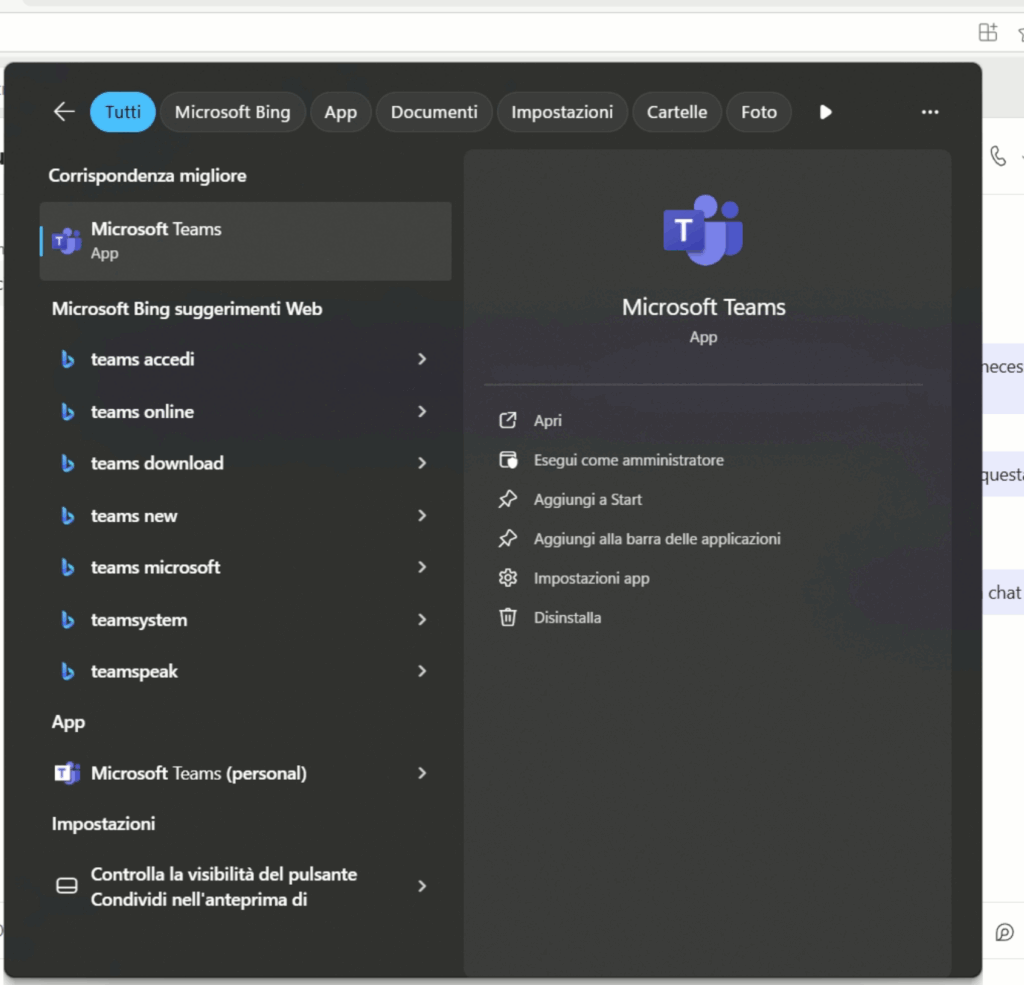Open the Impostazioni filter tab
The width and height of the screenshot is (1024, 985).
pos(562,112)
